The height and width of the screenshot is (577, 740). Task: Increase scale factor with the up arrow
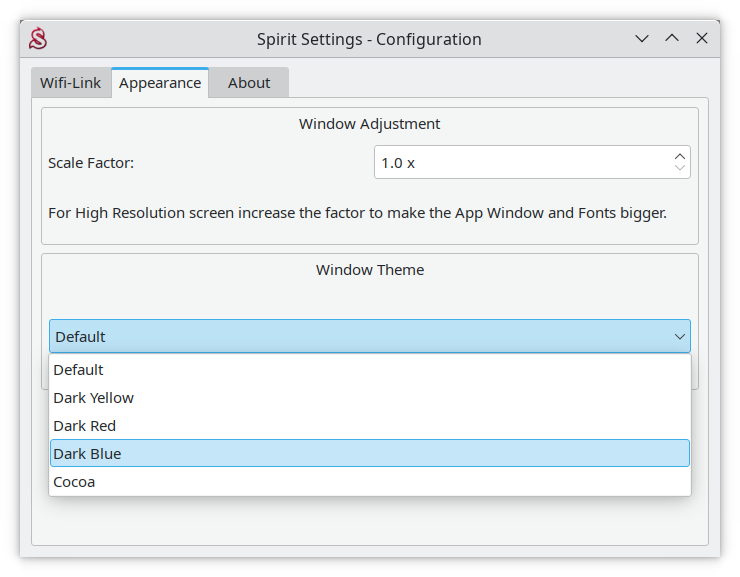click(680, 156)
